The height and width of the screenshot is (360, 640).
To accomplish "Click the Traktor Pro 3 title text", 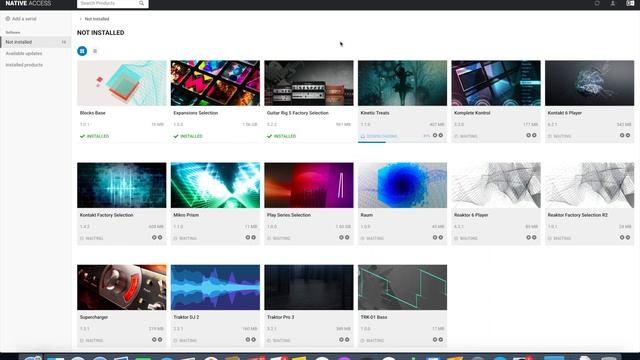I will [280, 317].
